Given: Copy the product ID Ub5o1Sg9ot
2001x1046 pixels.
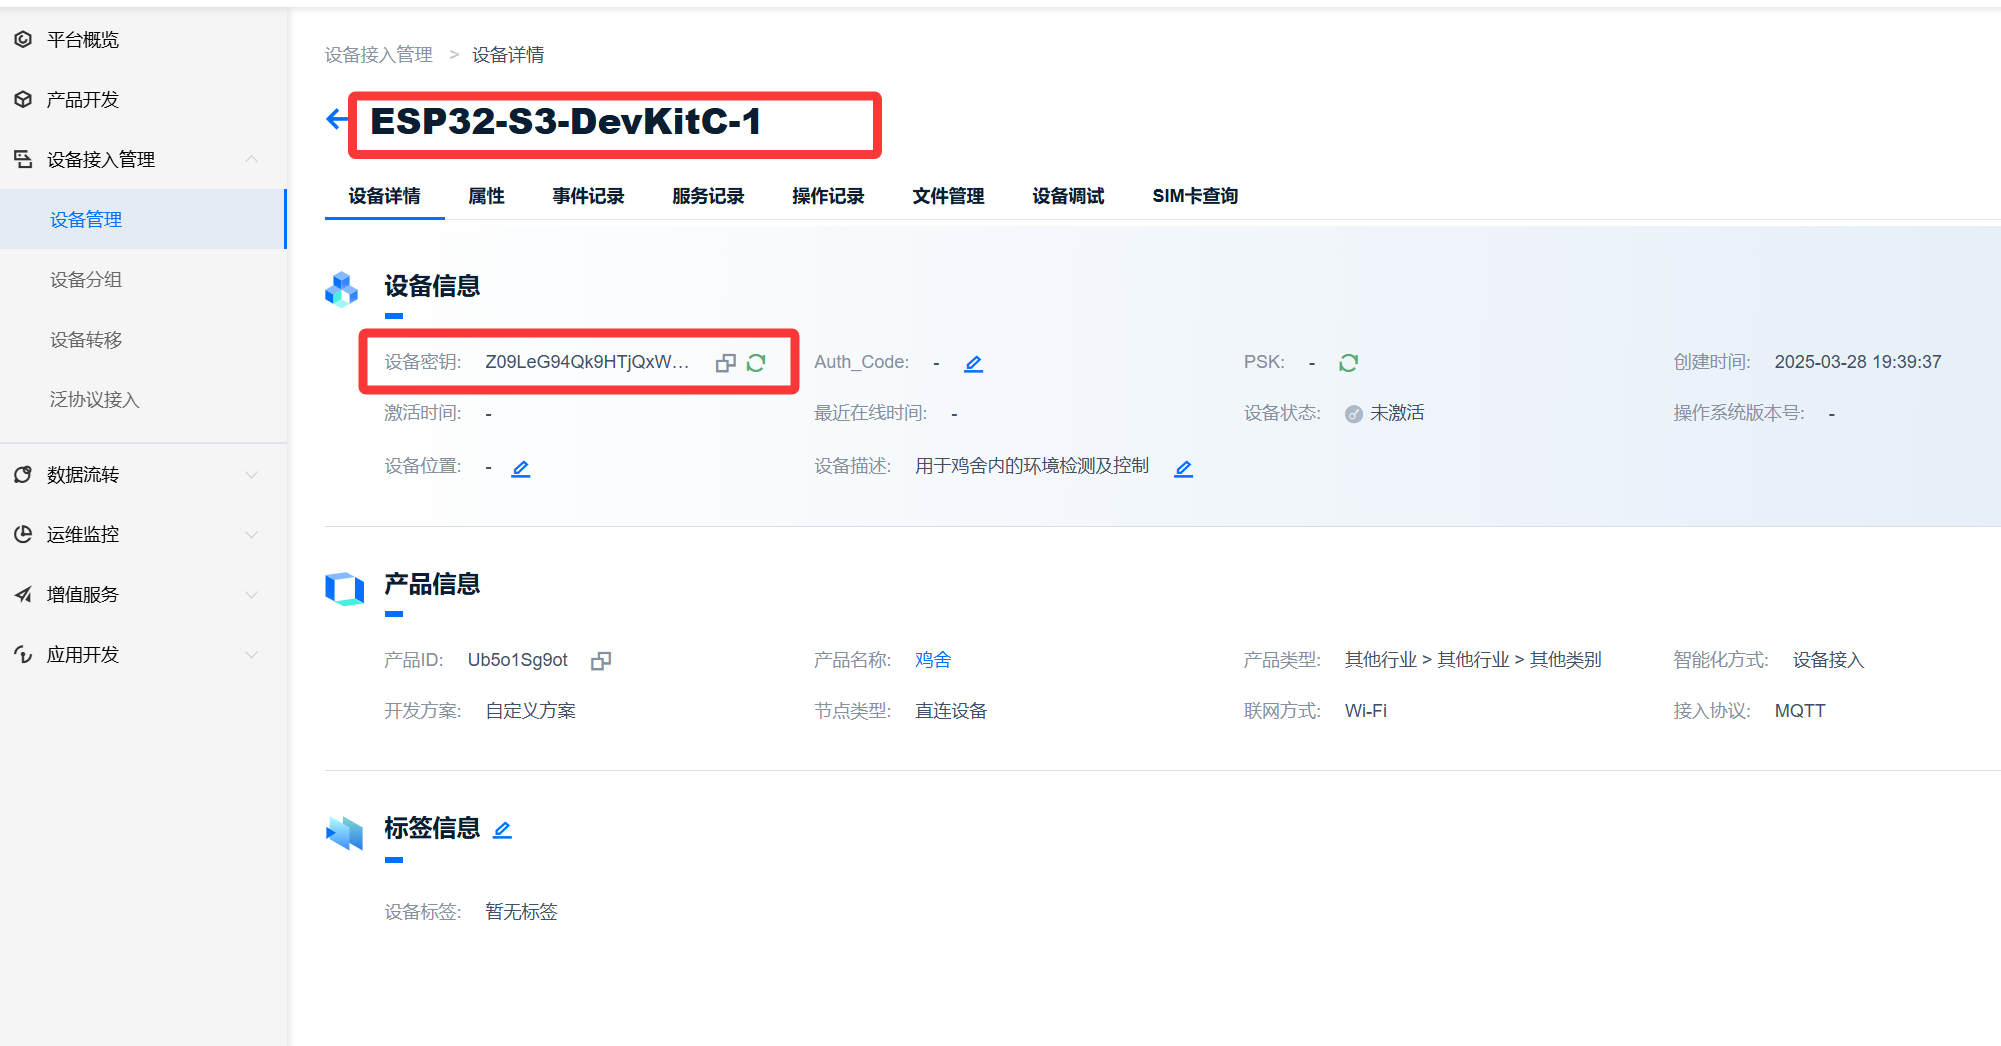Looking at the screenshot, I should pos(601,661).
